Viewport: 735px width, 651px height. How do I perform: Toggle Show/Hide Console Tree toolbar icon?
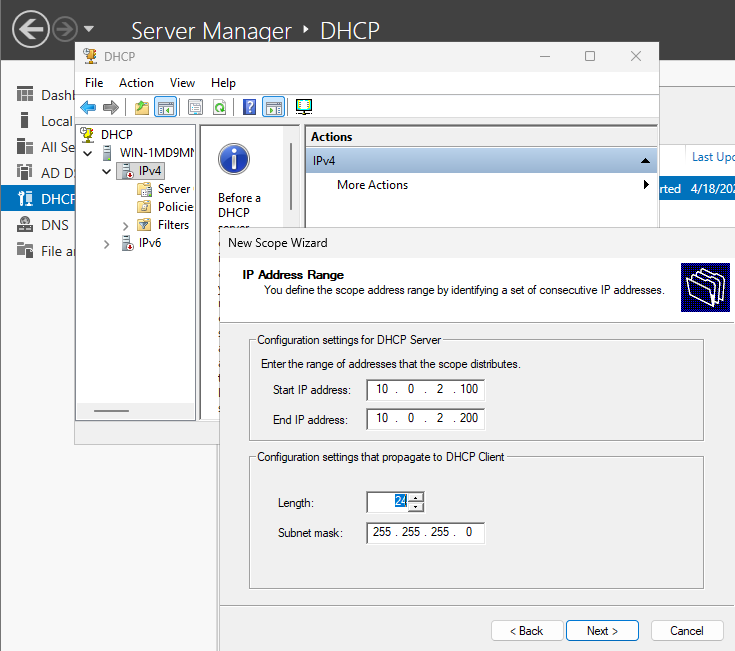[x=165, y=107]
